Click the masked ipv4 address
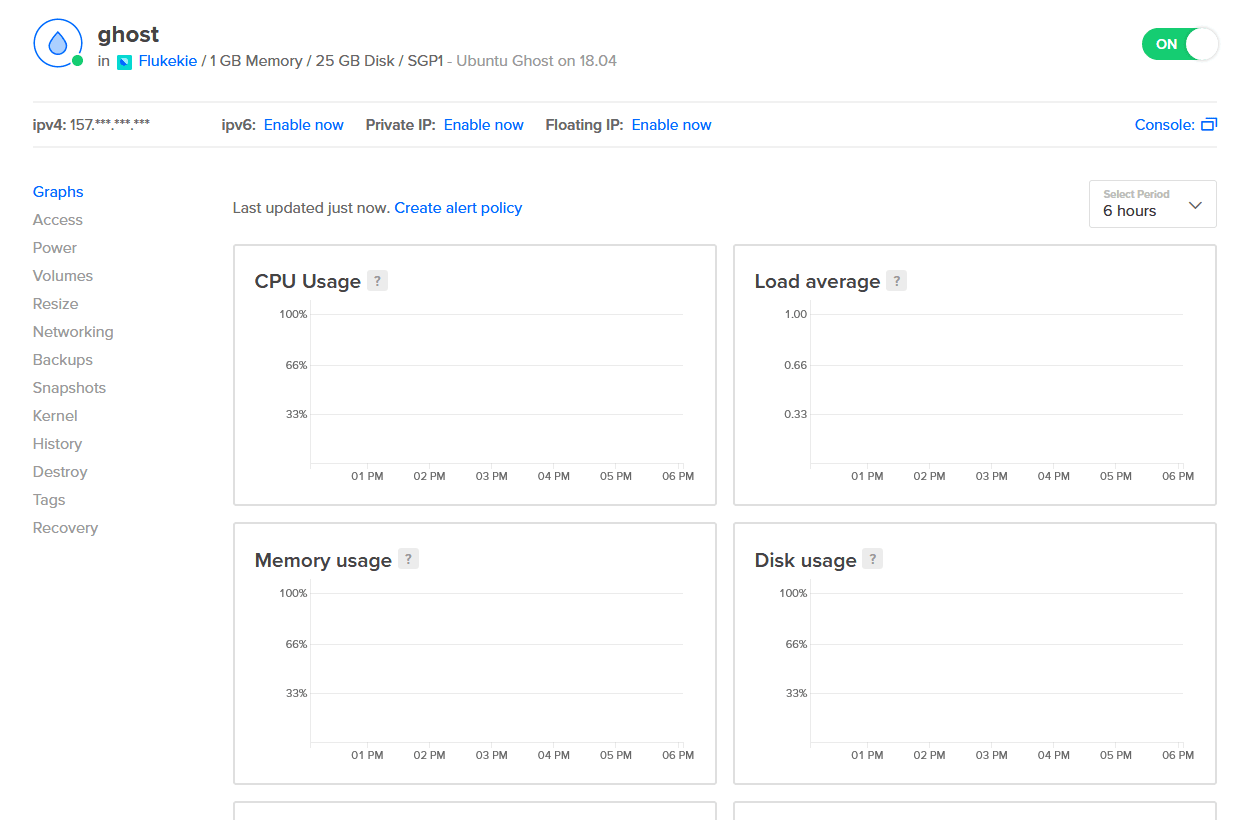The width and height of the screenshot is (1248, 820). (x=110, y=125)
